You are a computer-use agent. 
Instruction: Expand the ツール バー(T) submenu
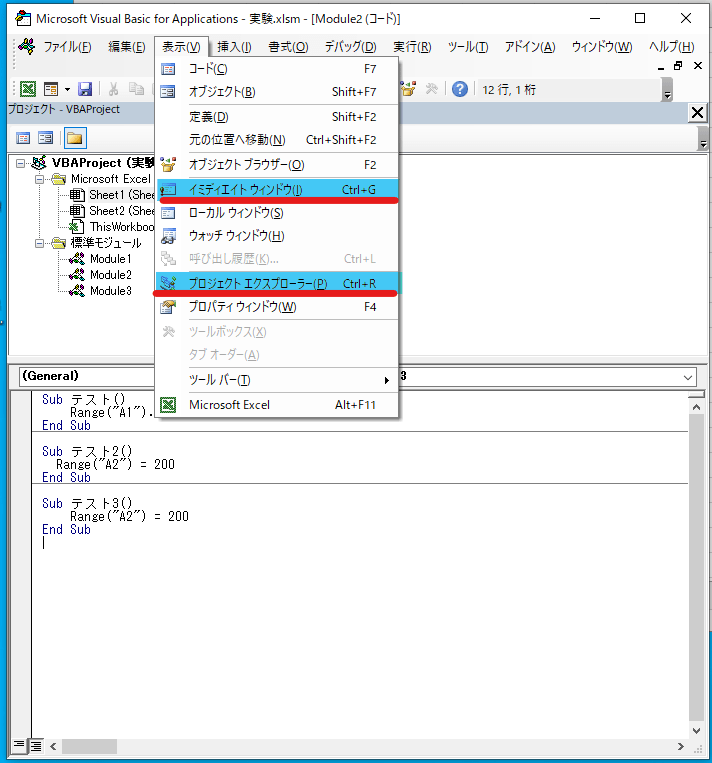pos(277,380)
